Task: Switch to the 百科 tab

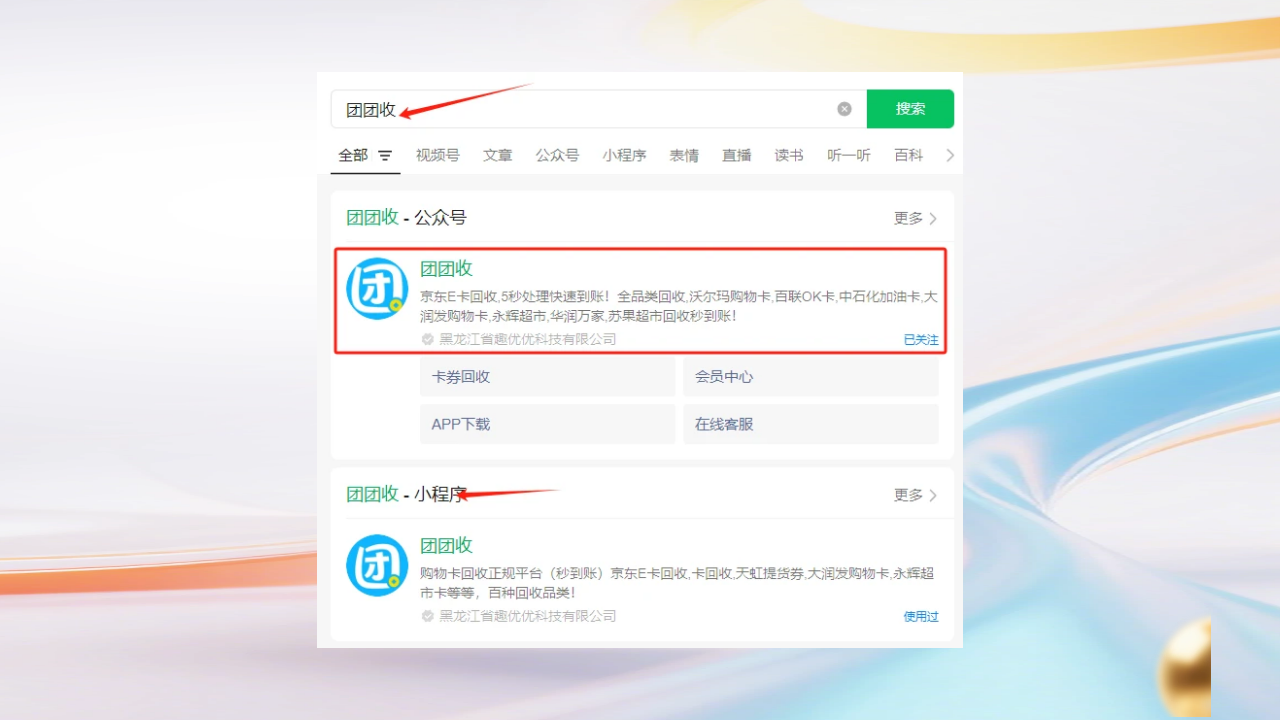Action: [909, 155]
